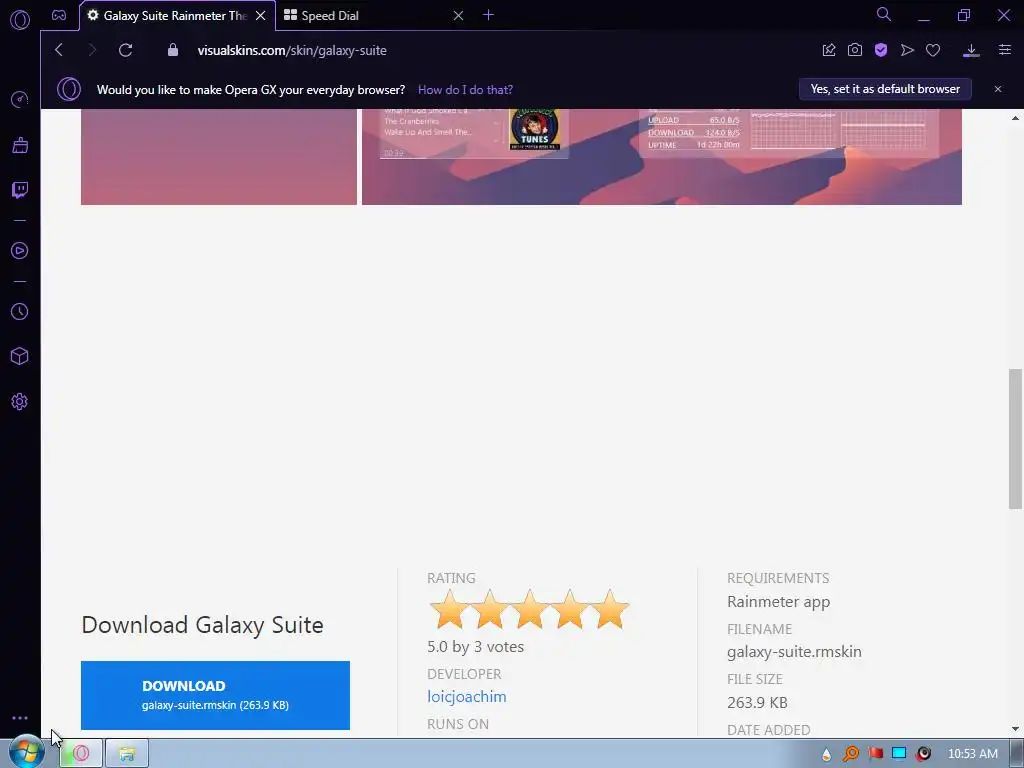Close the Galaxy Suite tab

(x=261, y=16)
